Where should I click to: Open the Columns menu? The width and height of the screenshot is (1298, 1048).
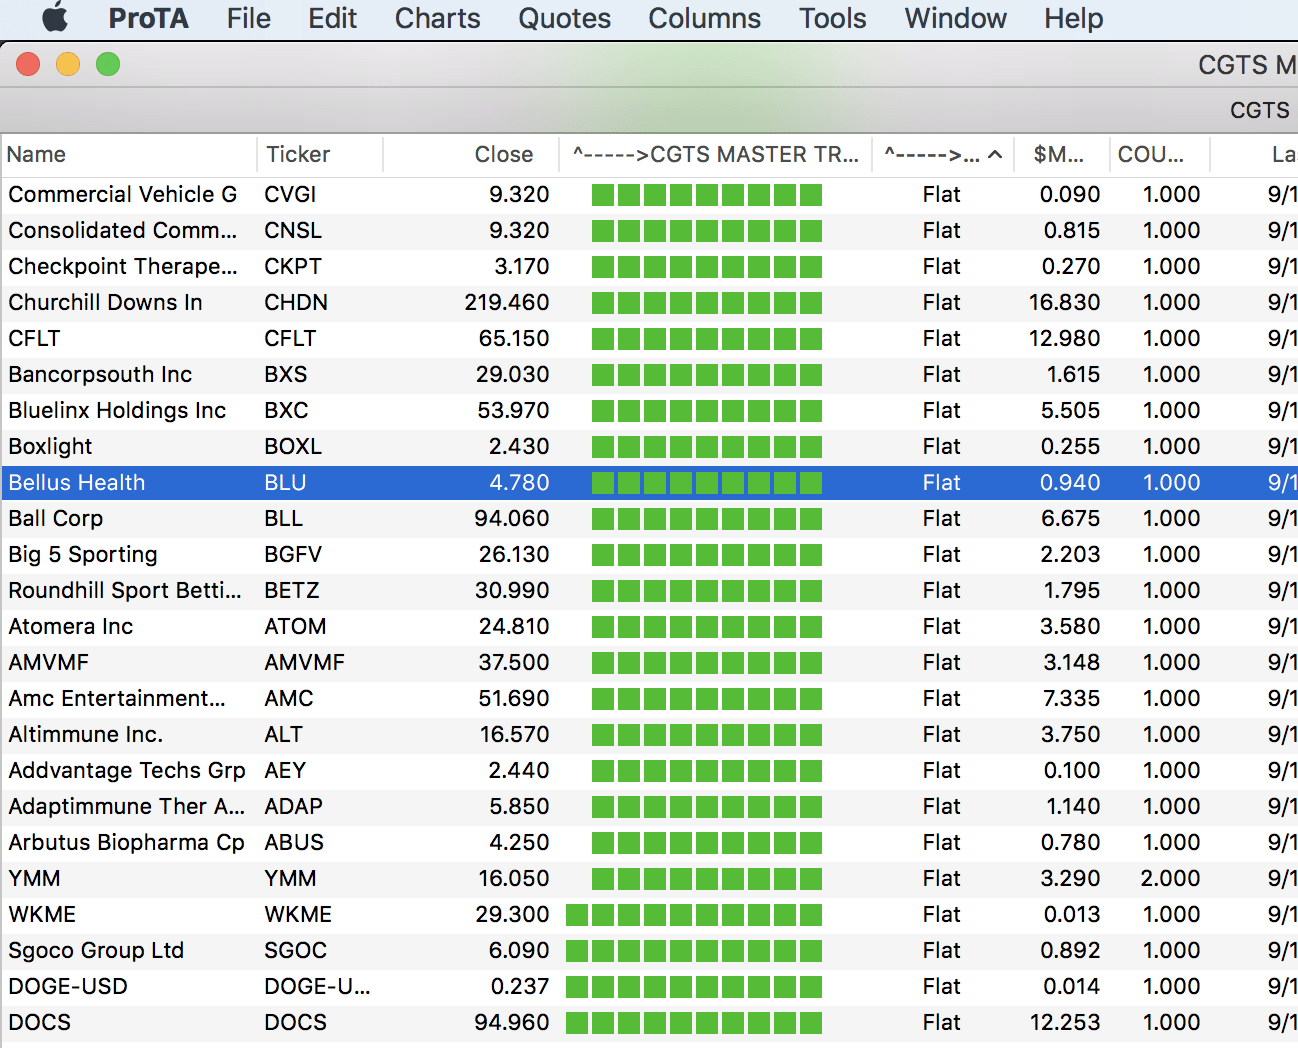pyautogui.click(x=704, y=18)
